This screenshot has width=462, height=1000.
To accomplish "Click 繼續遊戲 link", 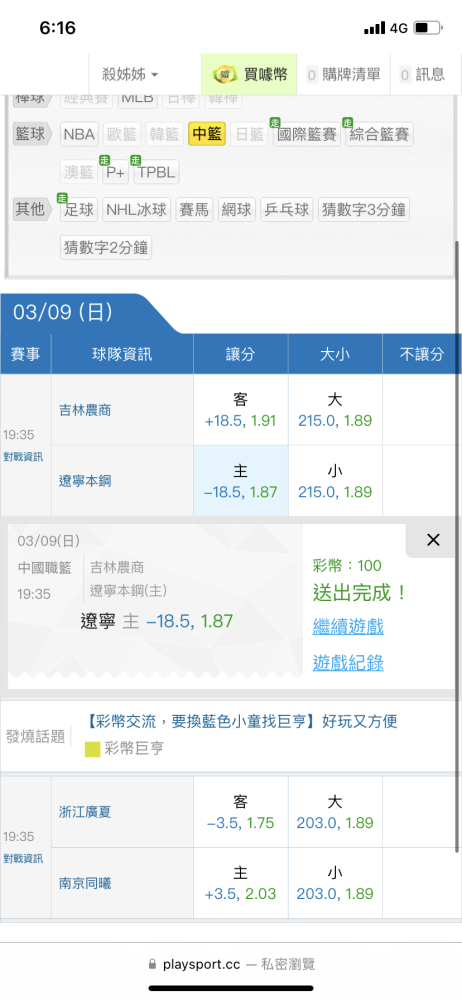I will pyautogui.click(x=348, y=626).
